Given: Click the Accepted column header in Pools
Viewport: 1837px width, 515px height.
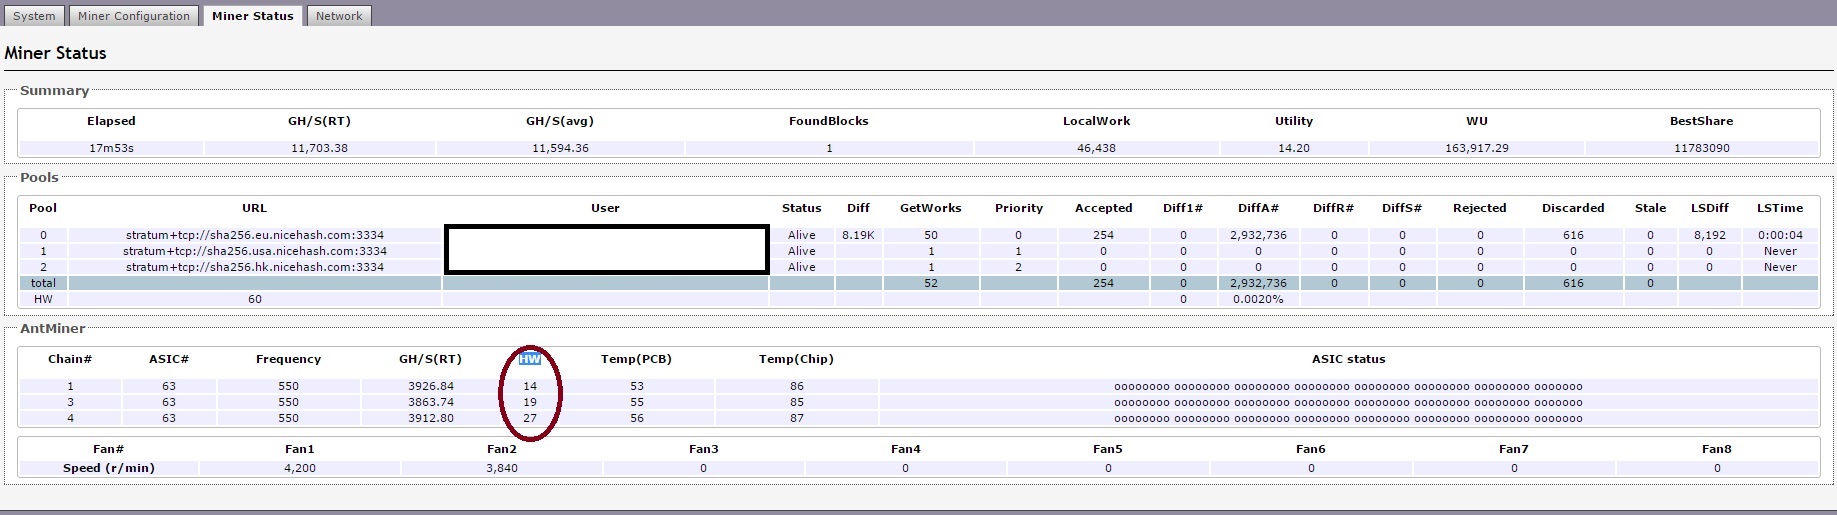Looking at the screenshot, I should tap(1103, 208).
